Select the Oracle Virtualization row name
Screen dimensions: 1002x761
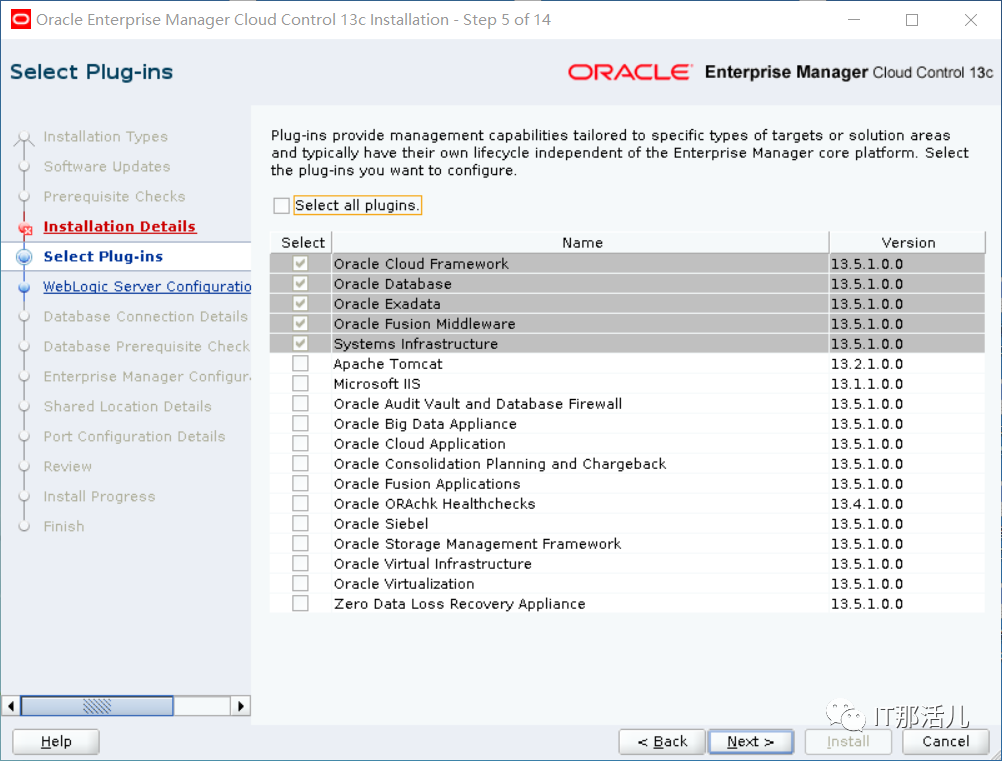point(404,584)
